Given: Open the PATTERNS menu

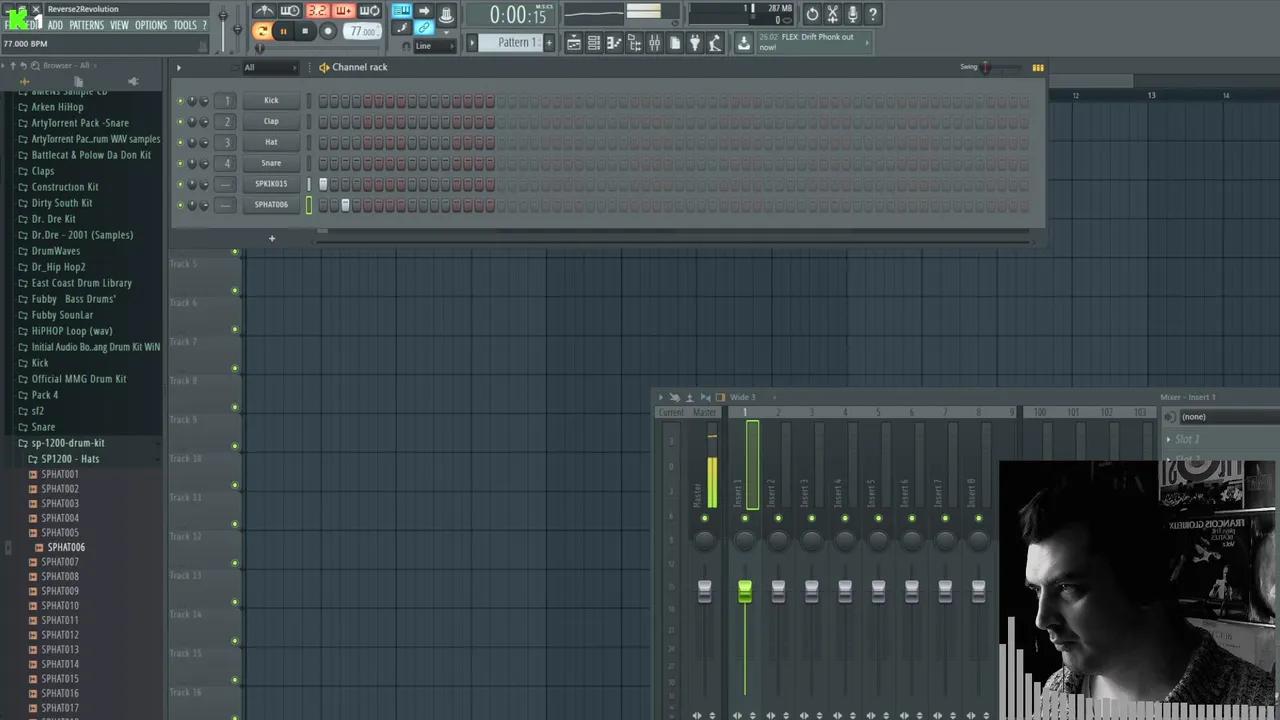Looking at the screenshot, I should [x=86, y=25].
